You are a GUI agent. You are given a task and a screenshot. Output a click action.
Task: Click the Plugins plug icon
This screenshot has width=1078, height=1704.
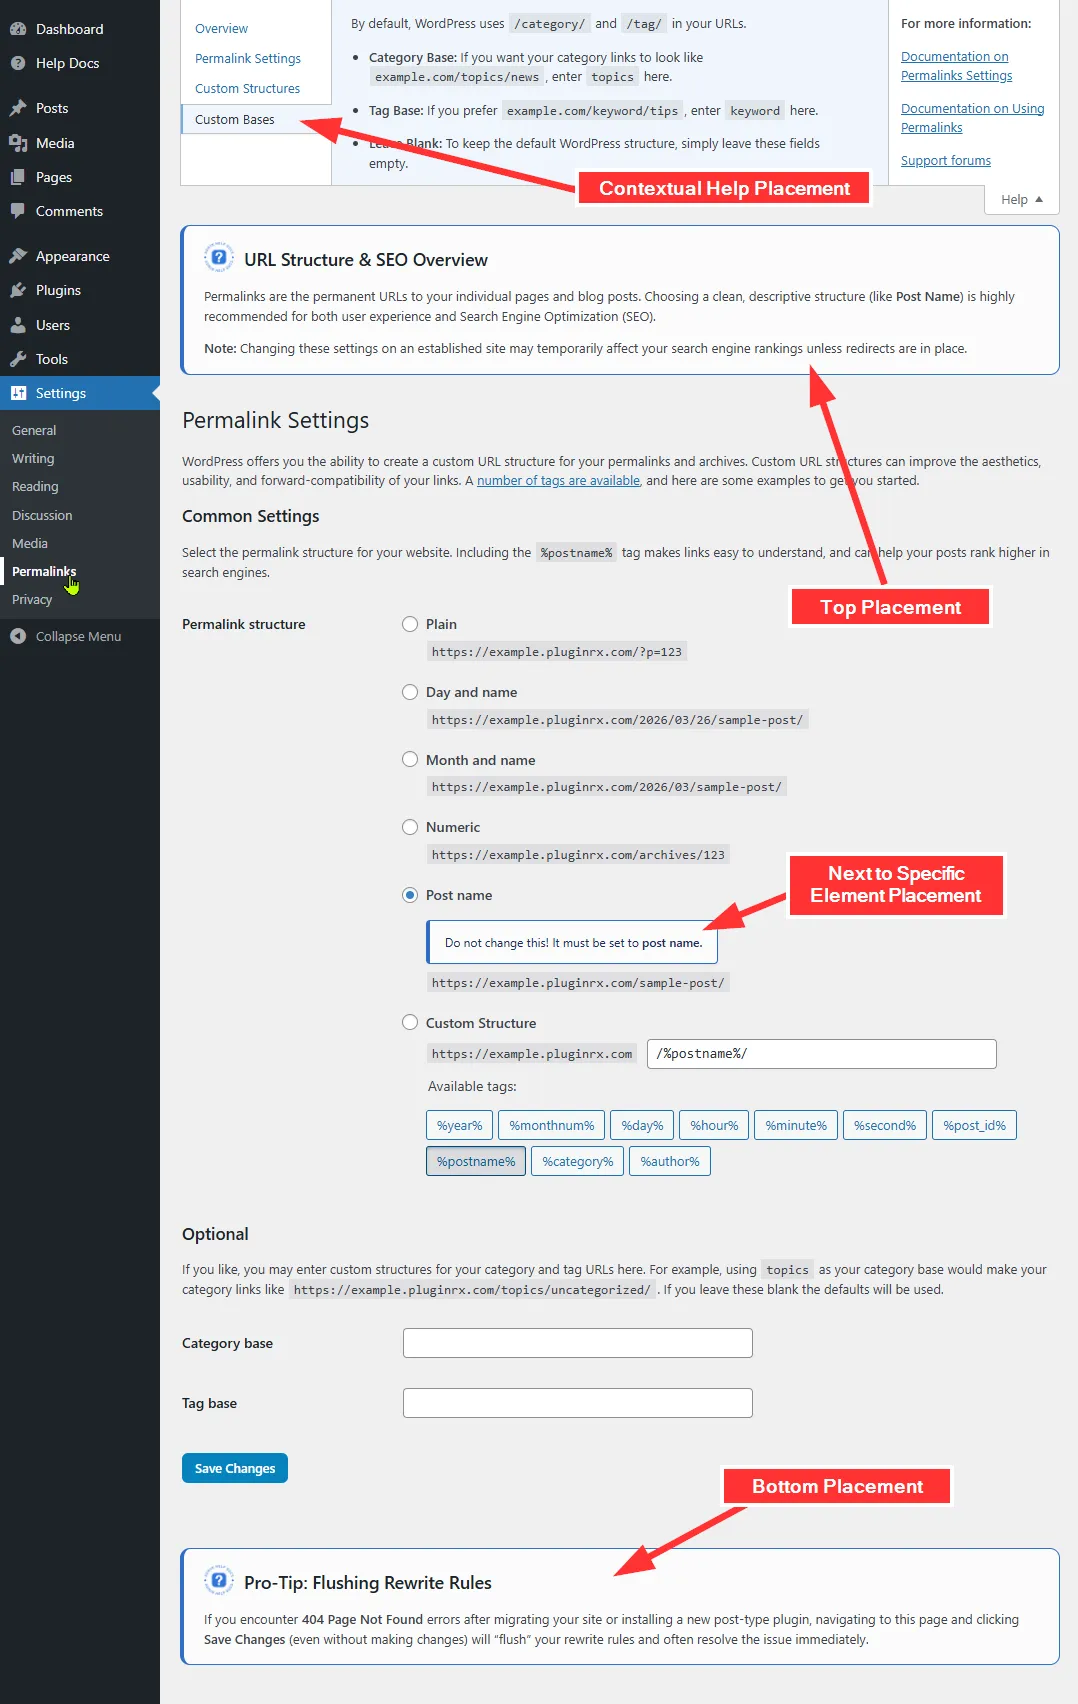(18, 290)
